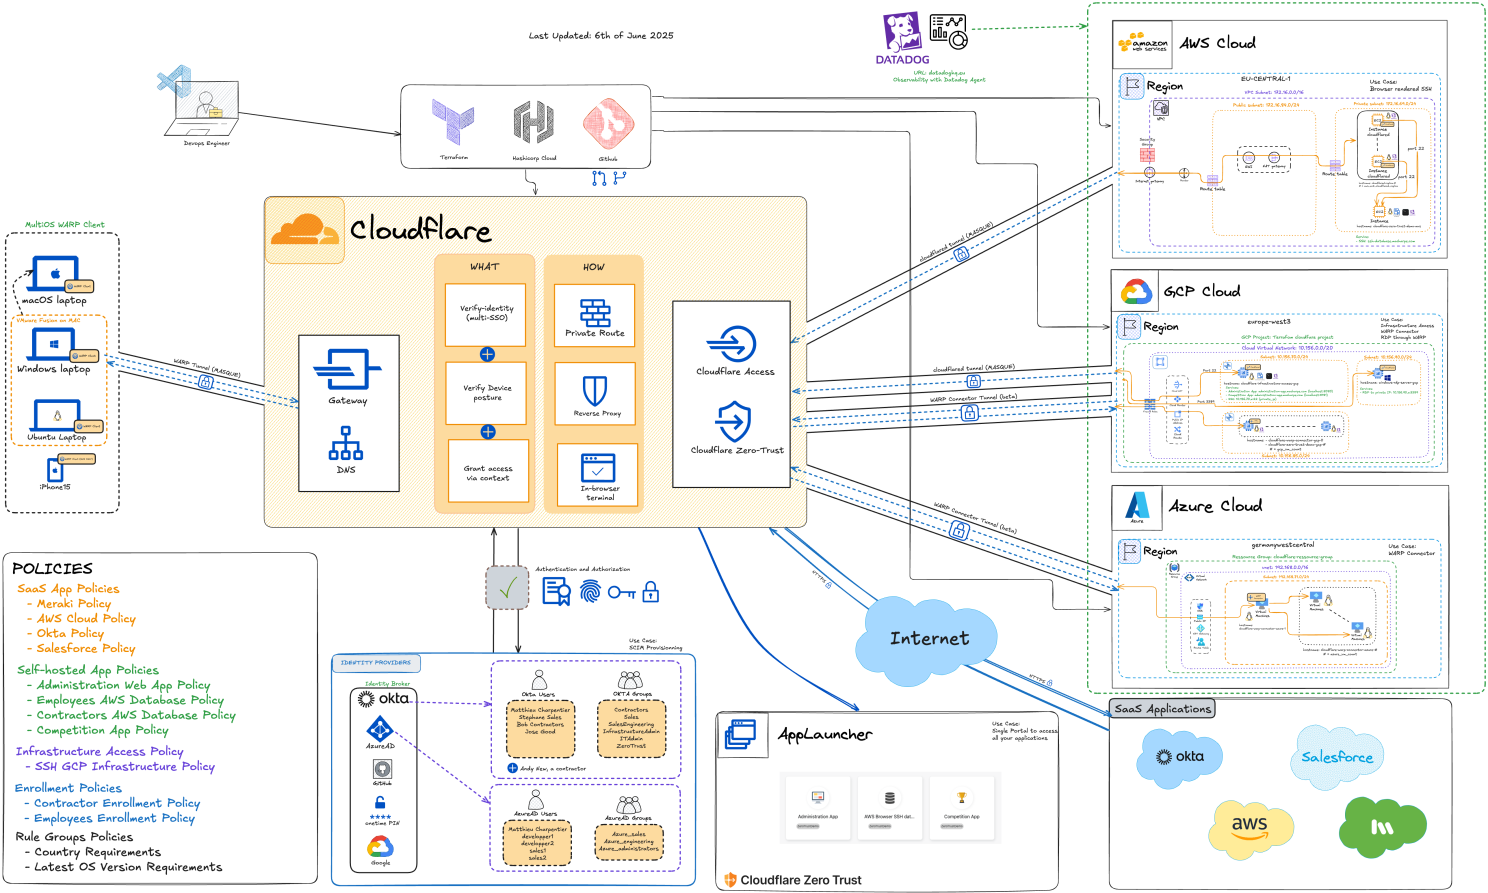The image size is (1488, 893).
Task: Click 'Contractors AWS Database Policy' text
Action: point(136,715)
